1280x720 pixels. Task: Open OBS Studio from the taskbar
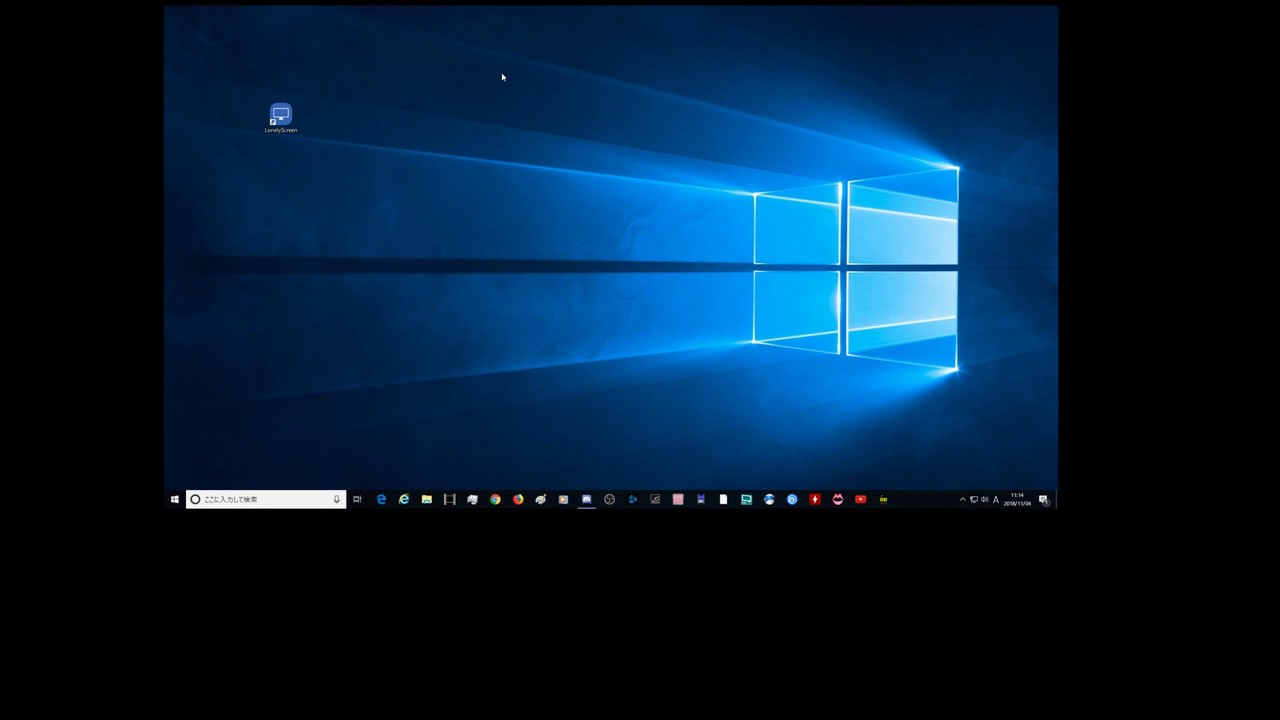610,499
